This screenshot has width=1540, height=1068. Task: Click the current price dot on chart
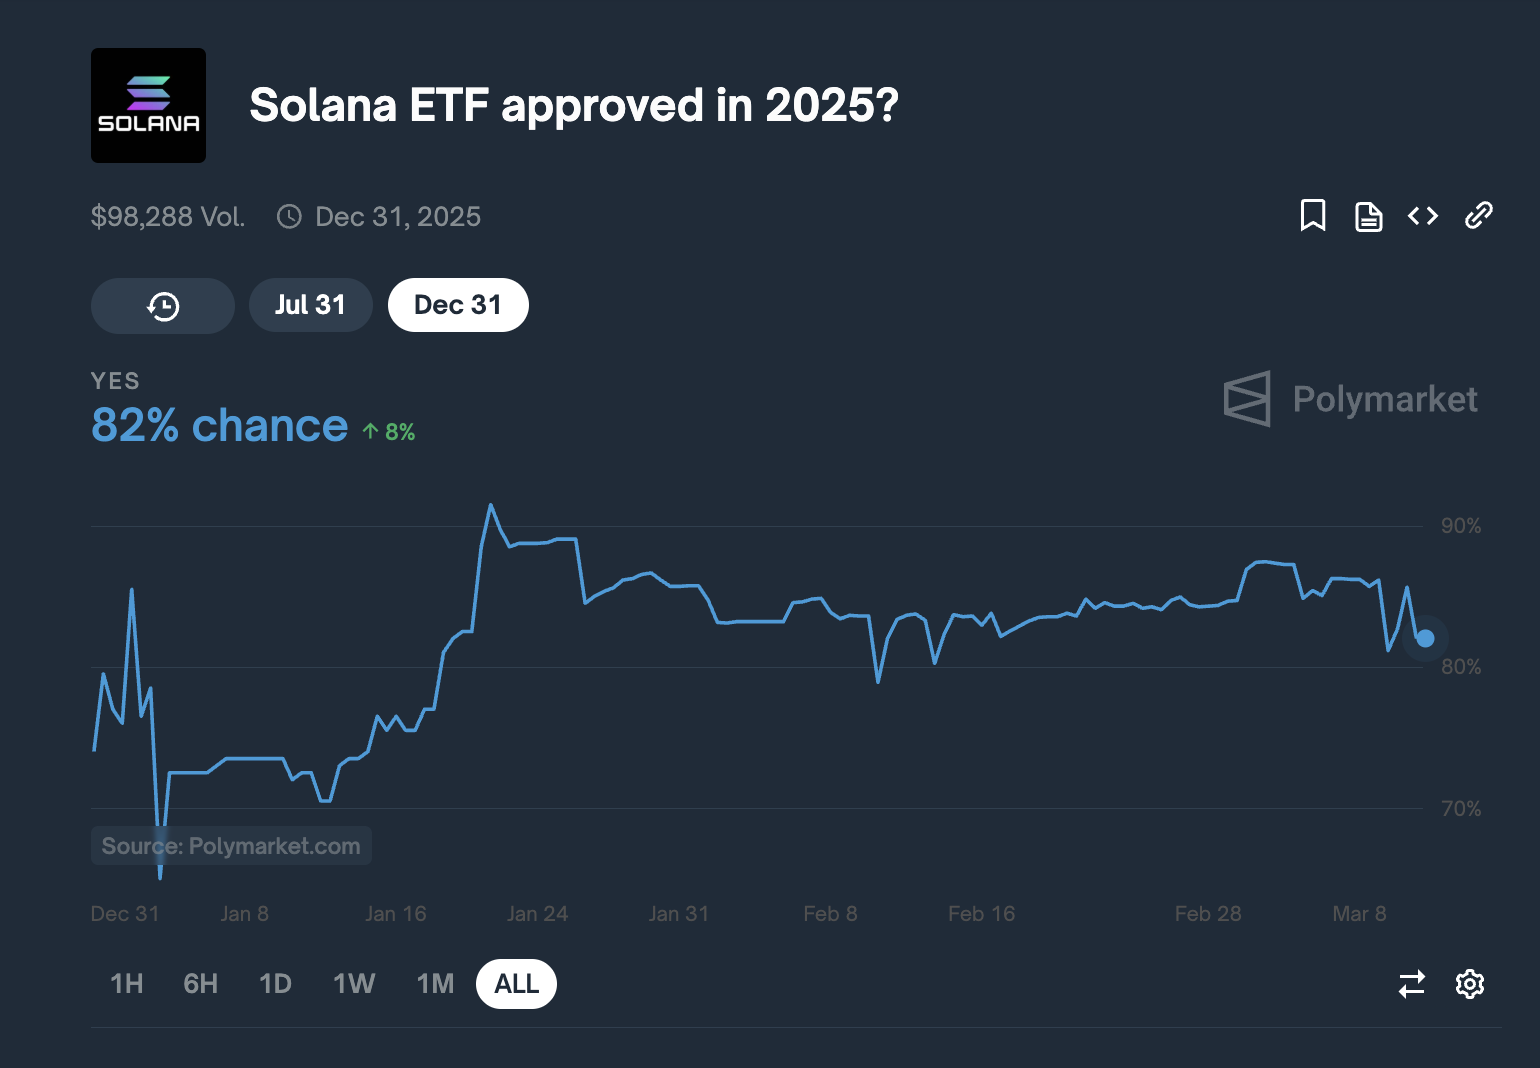[x=1425, y=638]
